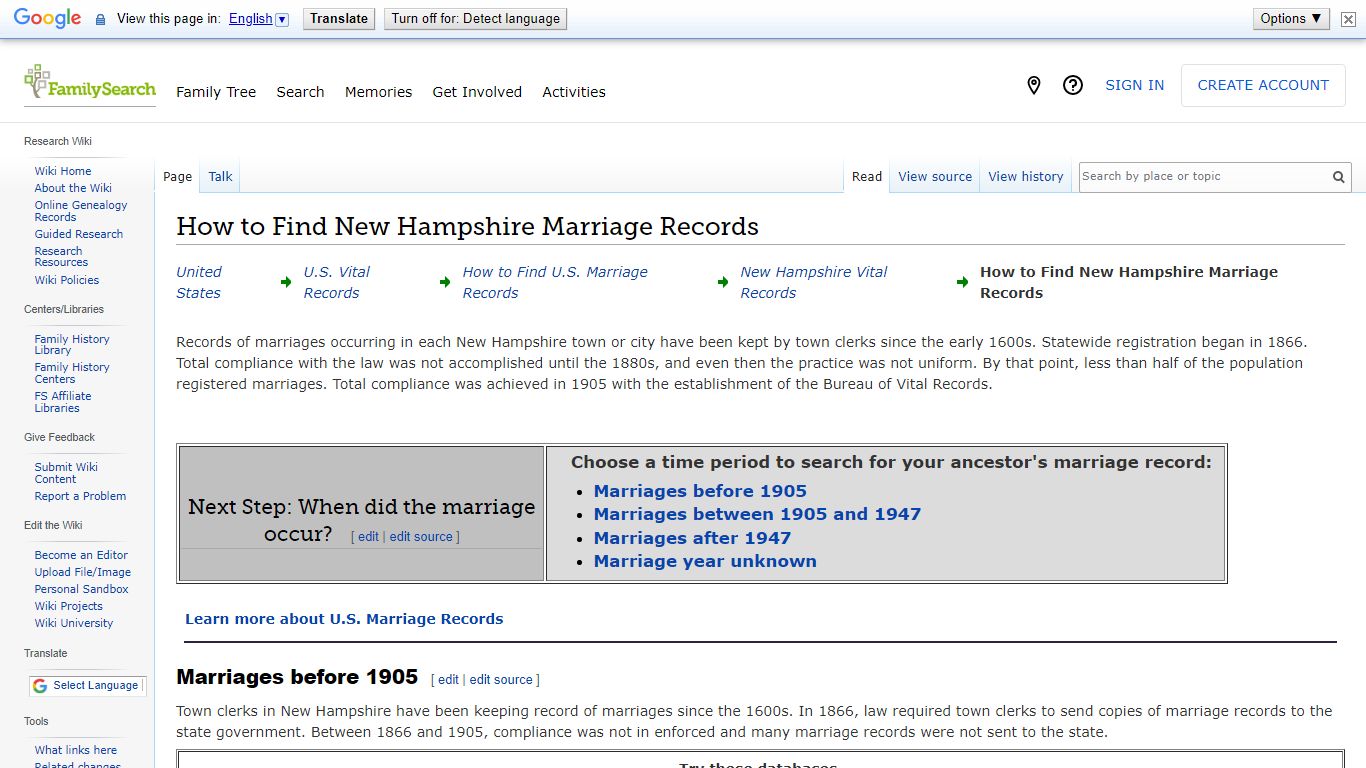Click the green arrow before U.S. Vital Records
The width and height of the screenshot is (1366, 768).
click(286, 282)
